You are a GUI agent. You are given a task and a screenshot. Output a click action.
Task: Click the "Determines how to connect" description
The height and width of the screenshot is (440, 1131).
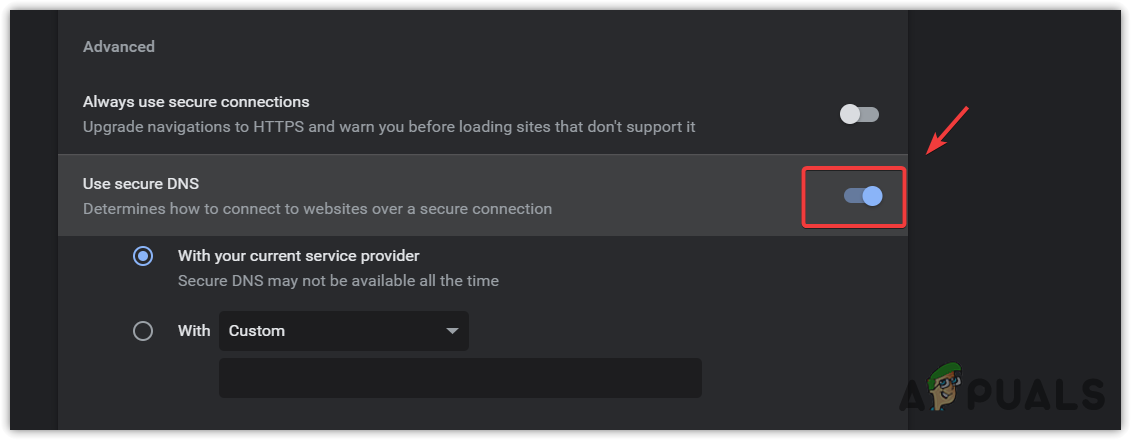point(317,209)
